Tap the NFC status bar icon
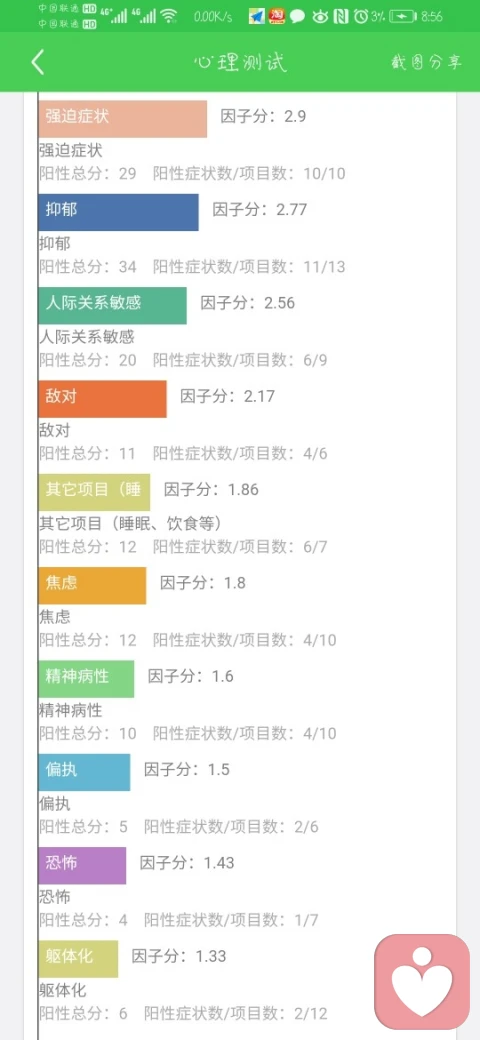The width and height of the screenshot is (480, 1040). point(341,17)
